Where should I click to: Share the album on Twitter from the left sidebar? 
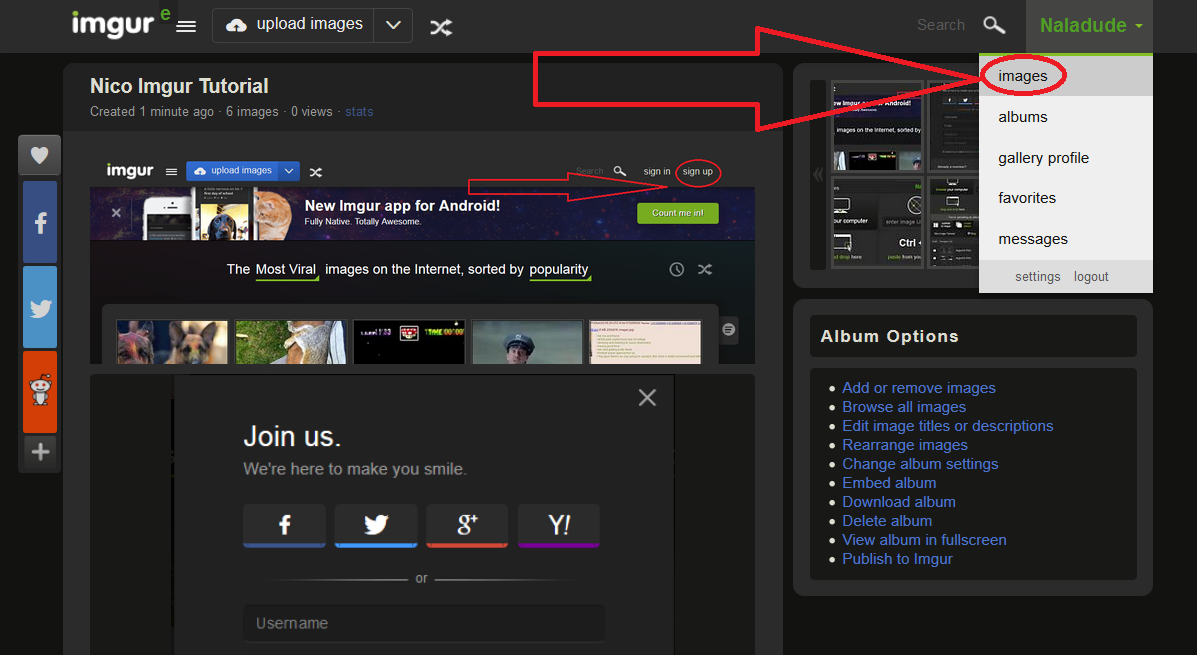click(40, 308)
